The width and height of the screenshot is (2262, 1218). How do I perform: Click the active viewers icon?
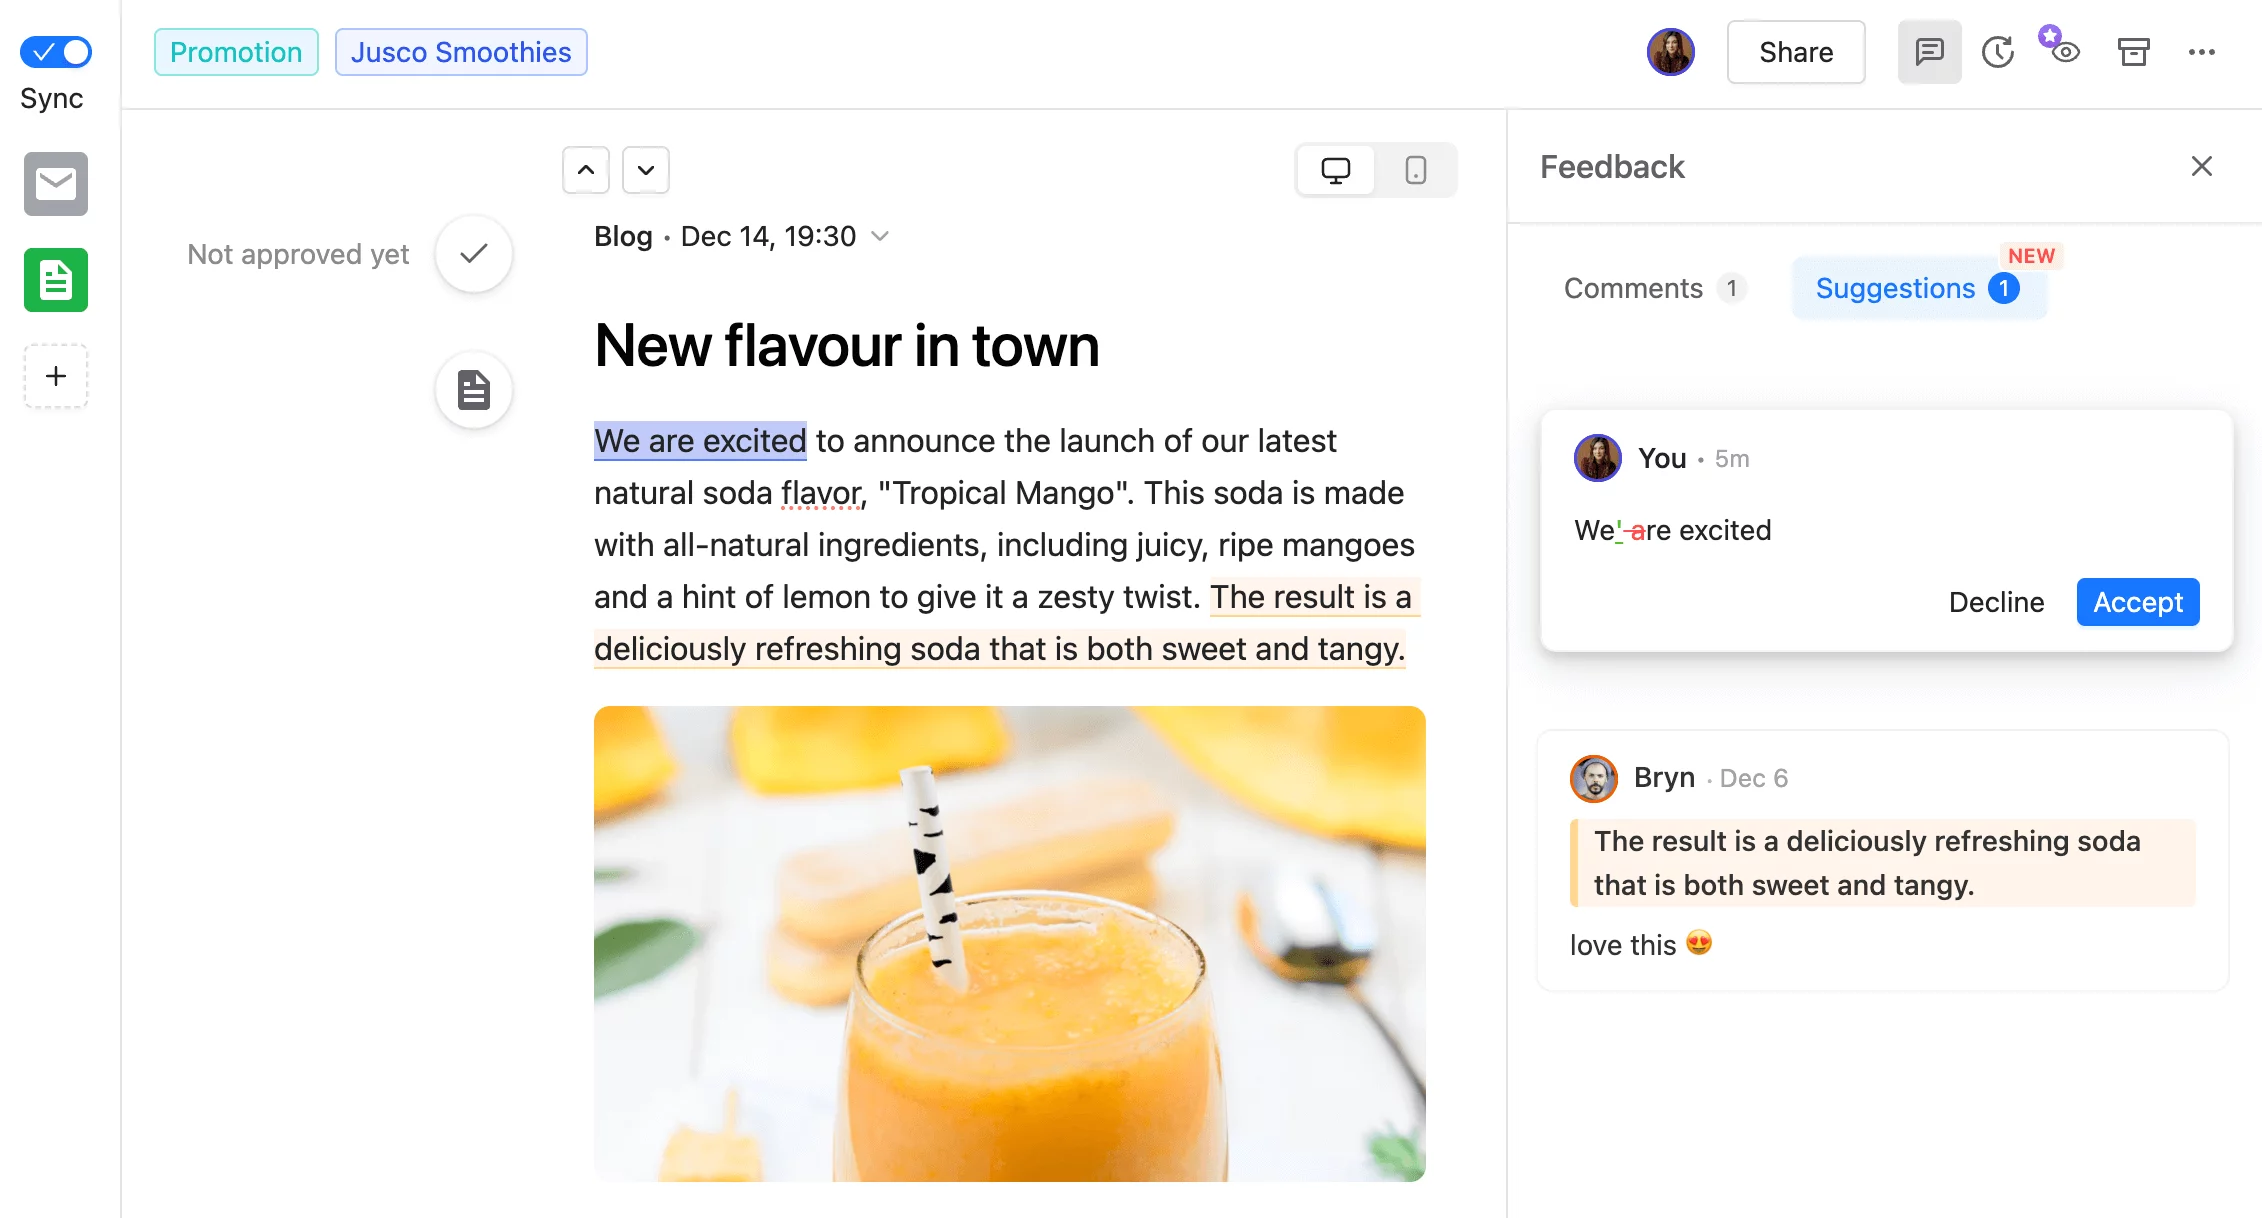pyautogui.click(x=2061, y=50)
